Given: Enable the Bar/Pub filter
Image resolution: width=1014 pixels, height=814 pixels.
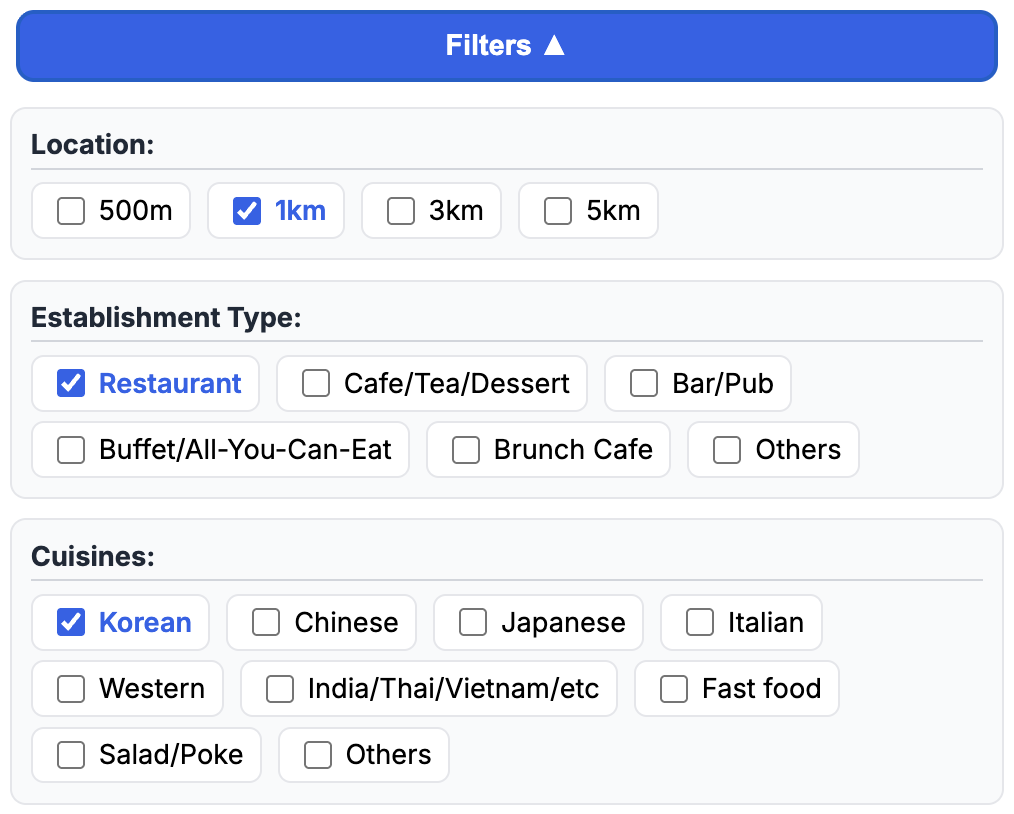Looking at the screenshot, I should click(644, 384).
